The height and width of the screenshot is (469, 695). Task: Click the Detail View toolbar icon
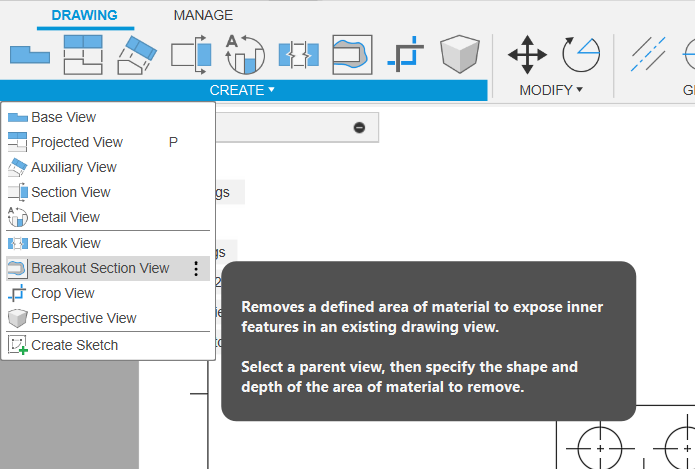point(244,55)
